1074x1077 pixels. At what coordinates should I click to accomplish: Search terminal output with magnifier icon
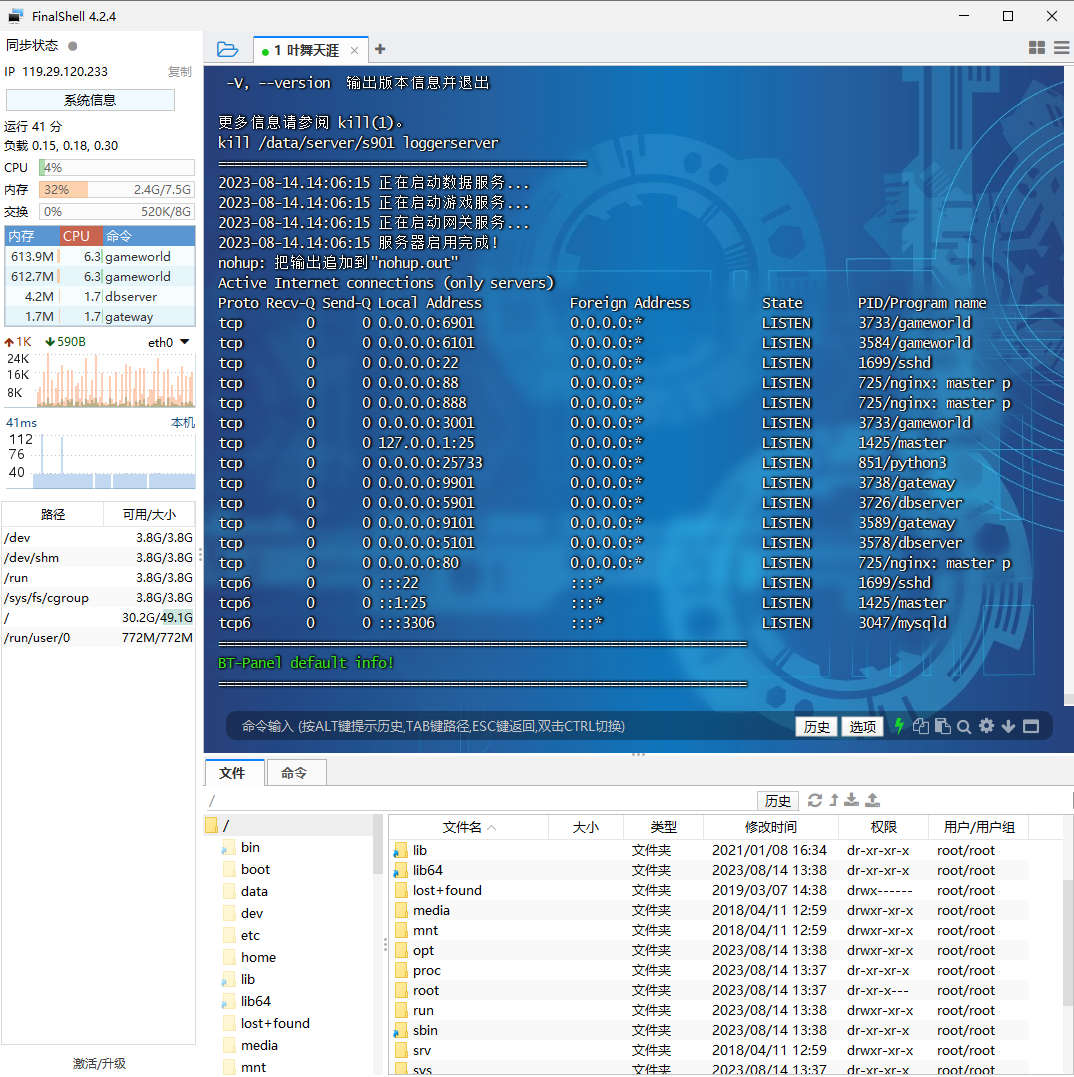pos(964,727)
